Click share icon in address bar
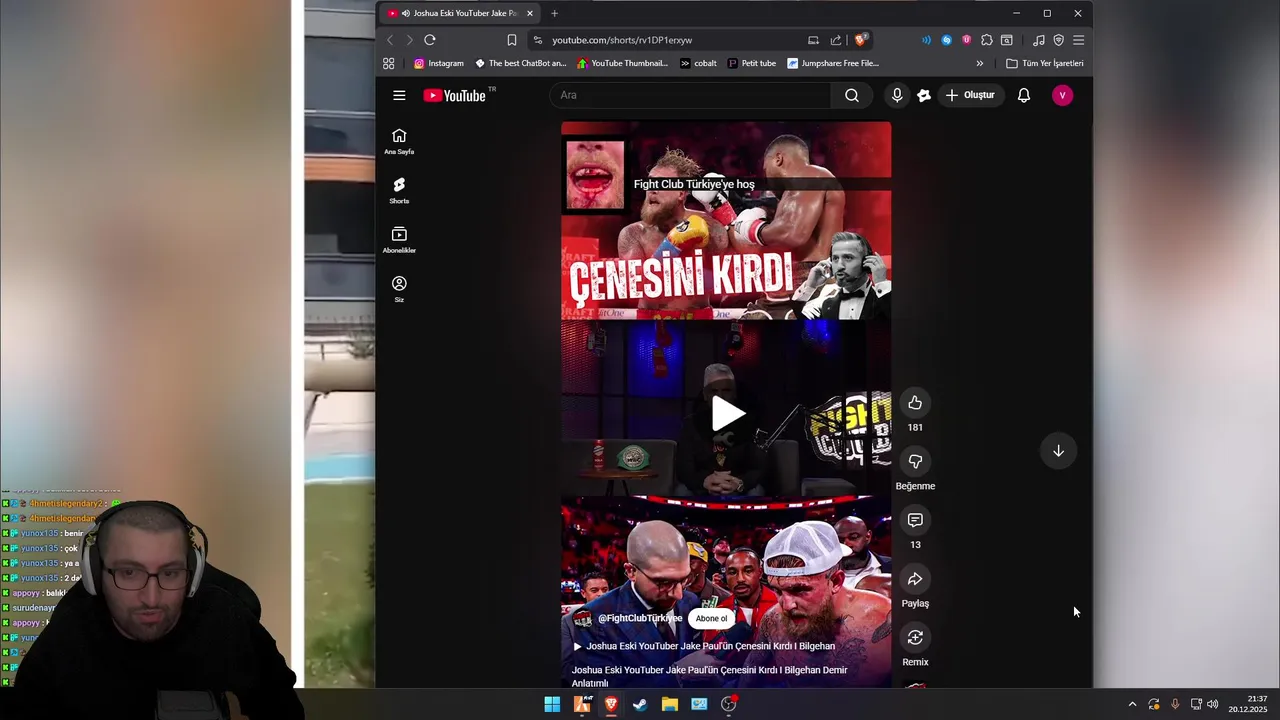 [836, 40]
